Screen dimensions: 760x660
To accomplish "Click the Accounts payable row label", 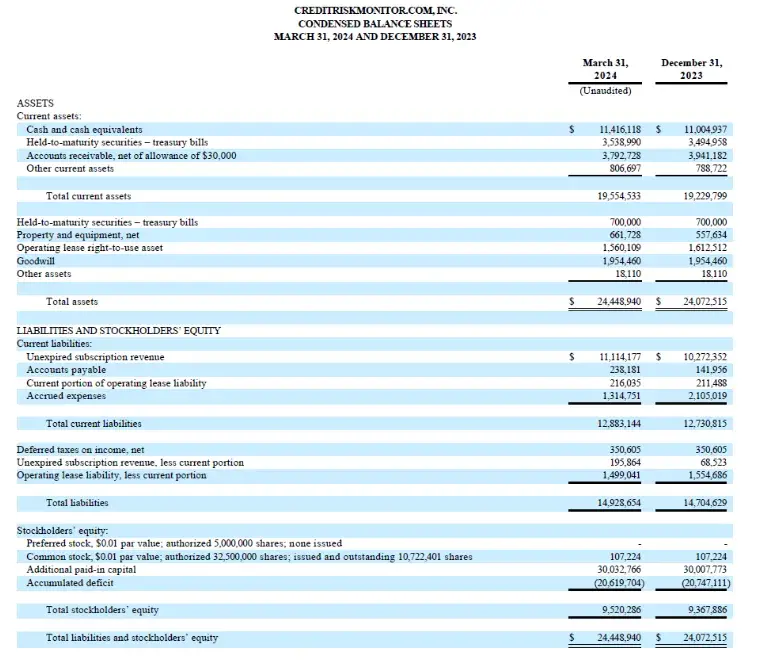I will pyautogui.click(x=66, y=370).
